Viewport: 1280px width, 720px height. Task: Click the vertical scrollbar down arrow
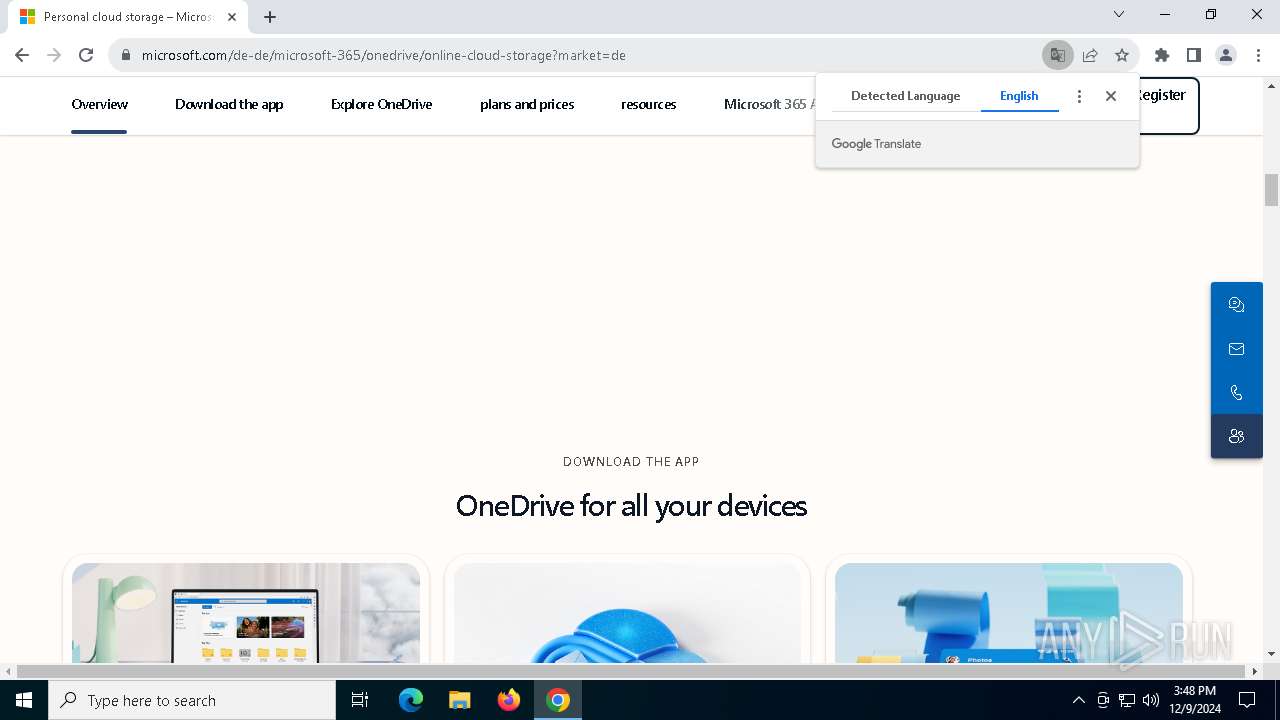pyautogui.click(x=1271, y=654)
